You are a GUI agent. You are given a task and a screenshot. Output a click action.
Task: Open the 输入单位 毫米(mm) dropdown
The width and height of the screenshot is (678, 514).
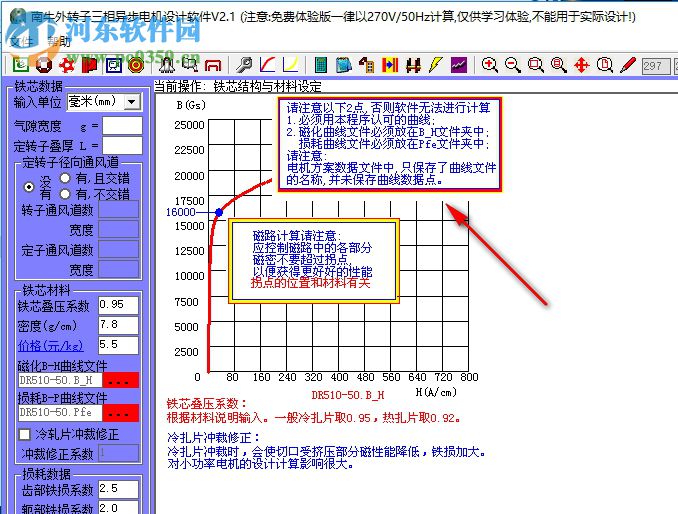pyautogui.click(x=132, y=102)
